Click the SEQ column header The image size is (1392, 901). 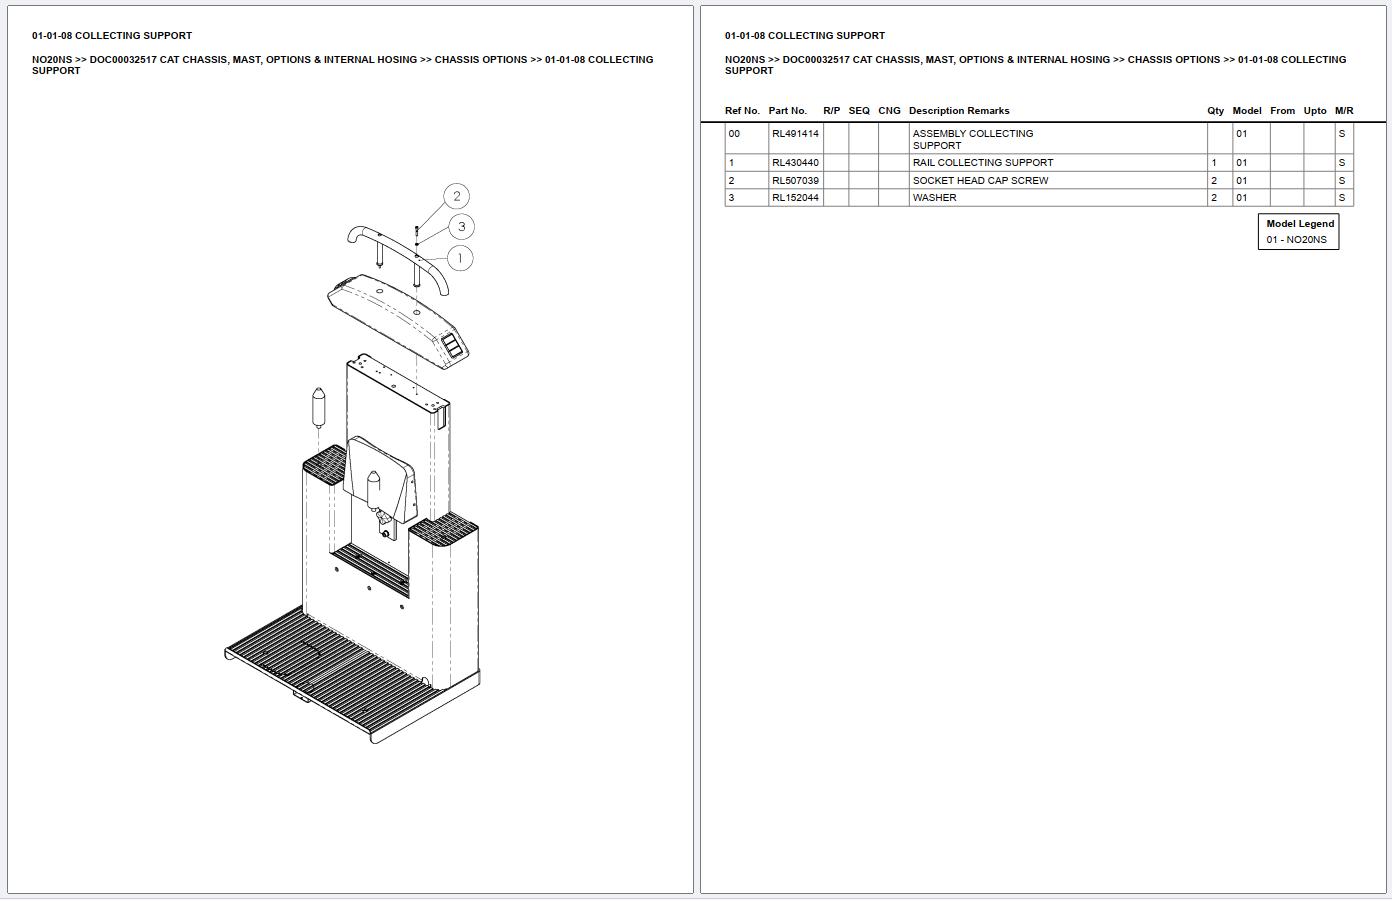point(859,111)
